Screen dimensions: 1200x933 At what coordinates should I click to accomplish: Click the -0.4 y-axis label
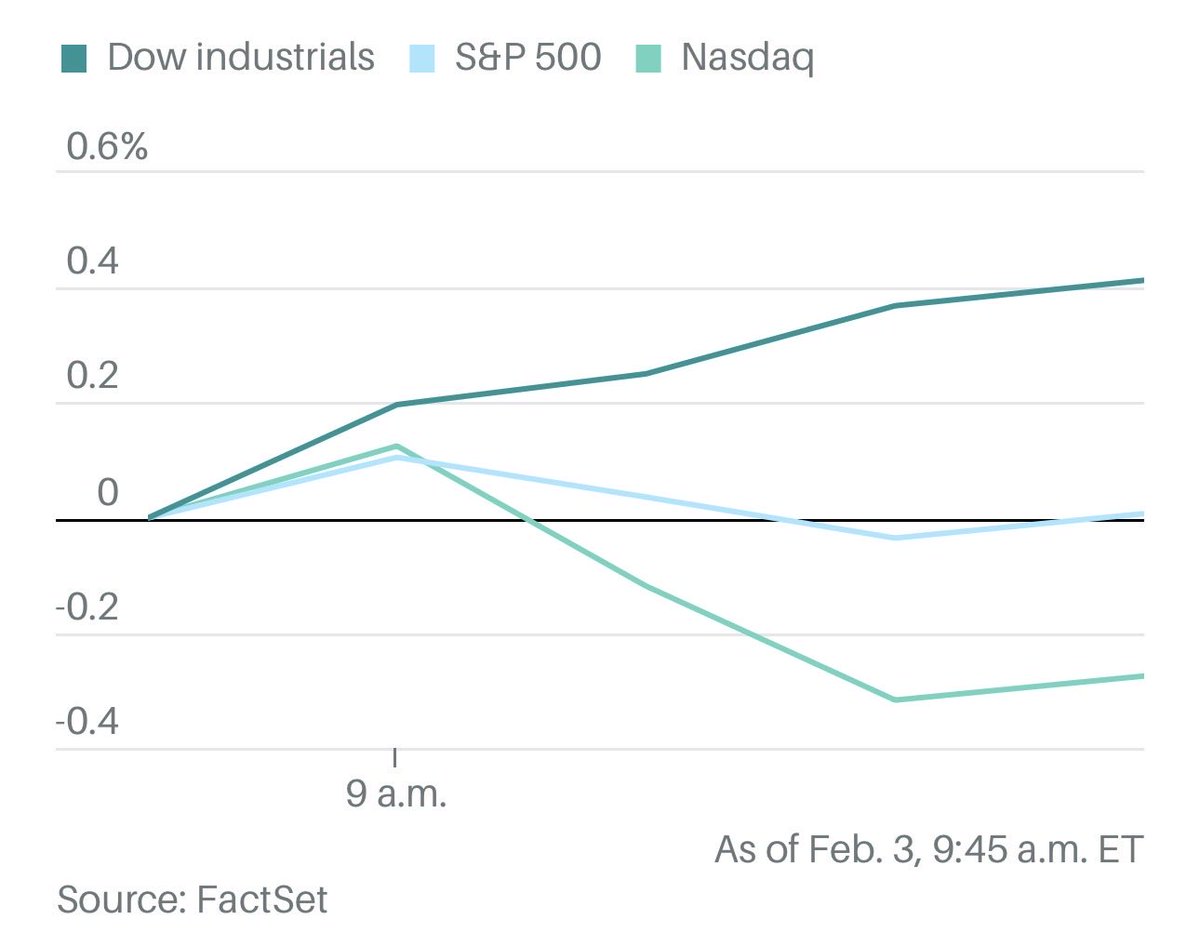[86, 722]
